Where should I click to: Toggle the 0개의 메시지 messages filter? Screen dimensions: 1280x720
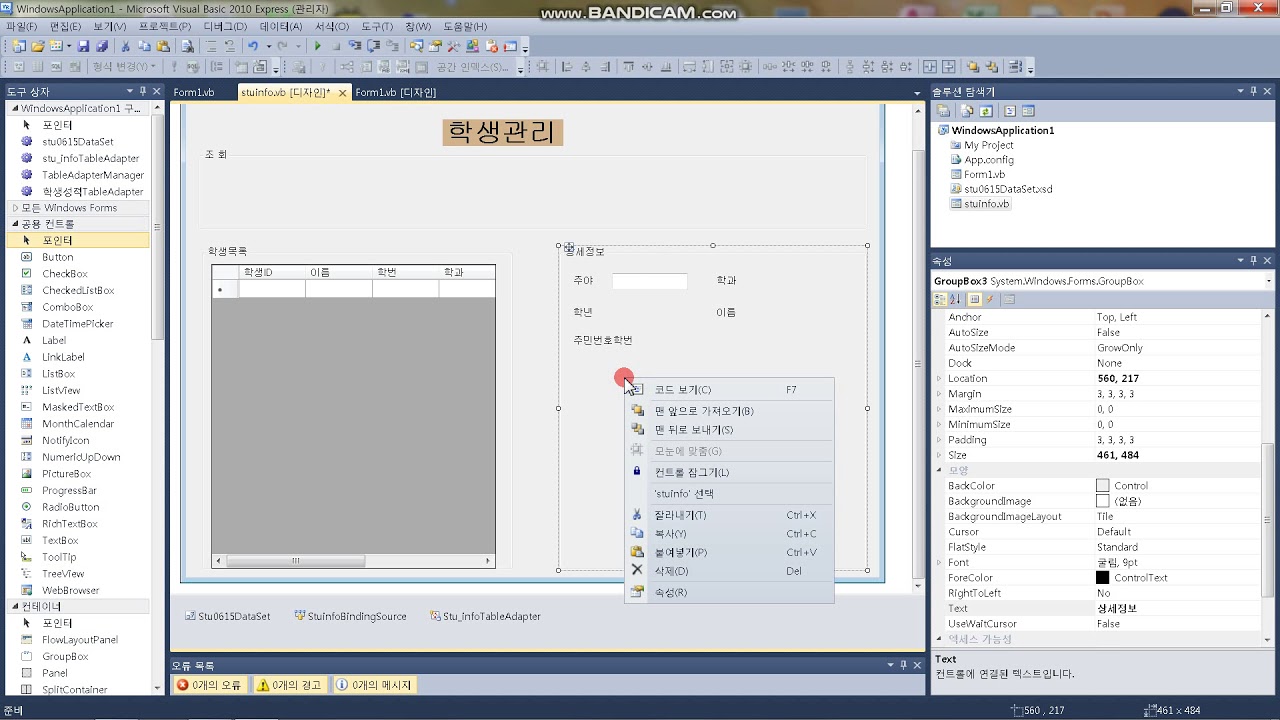[x=373, y=685]
